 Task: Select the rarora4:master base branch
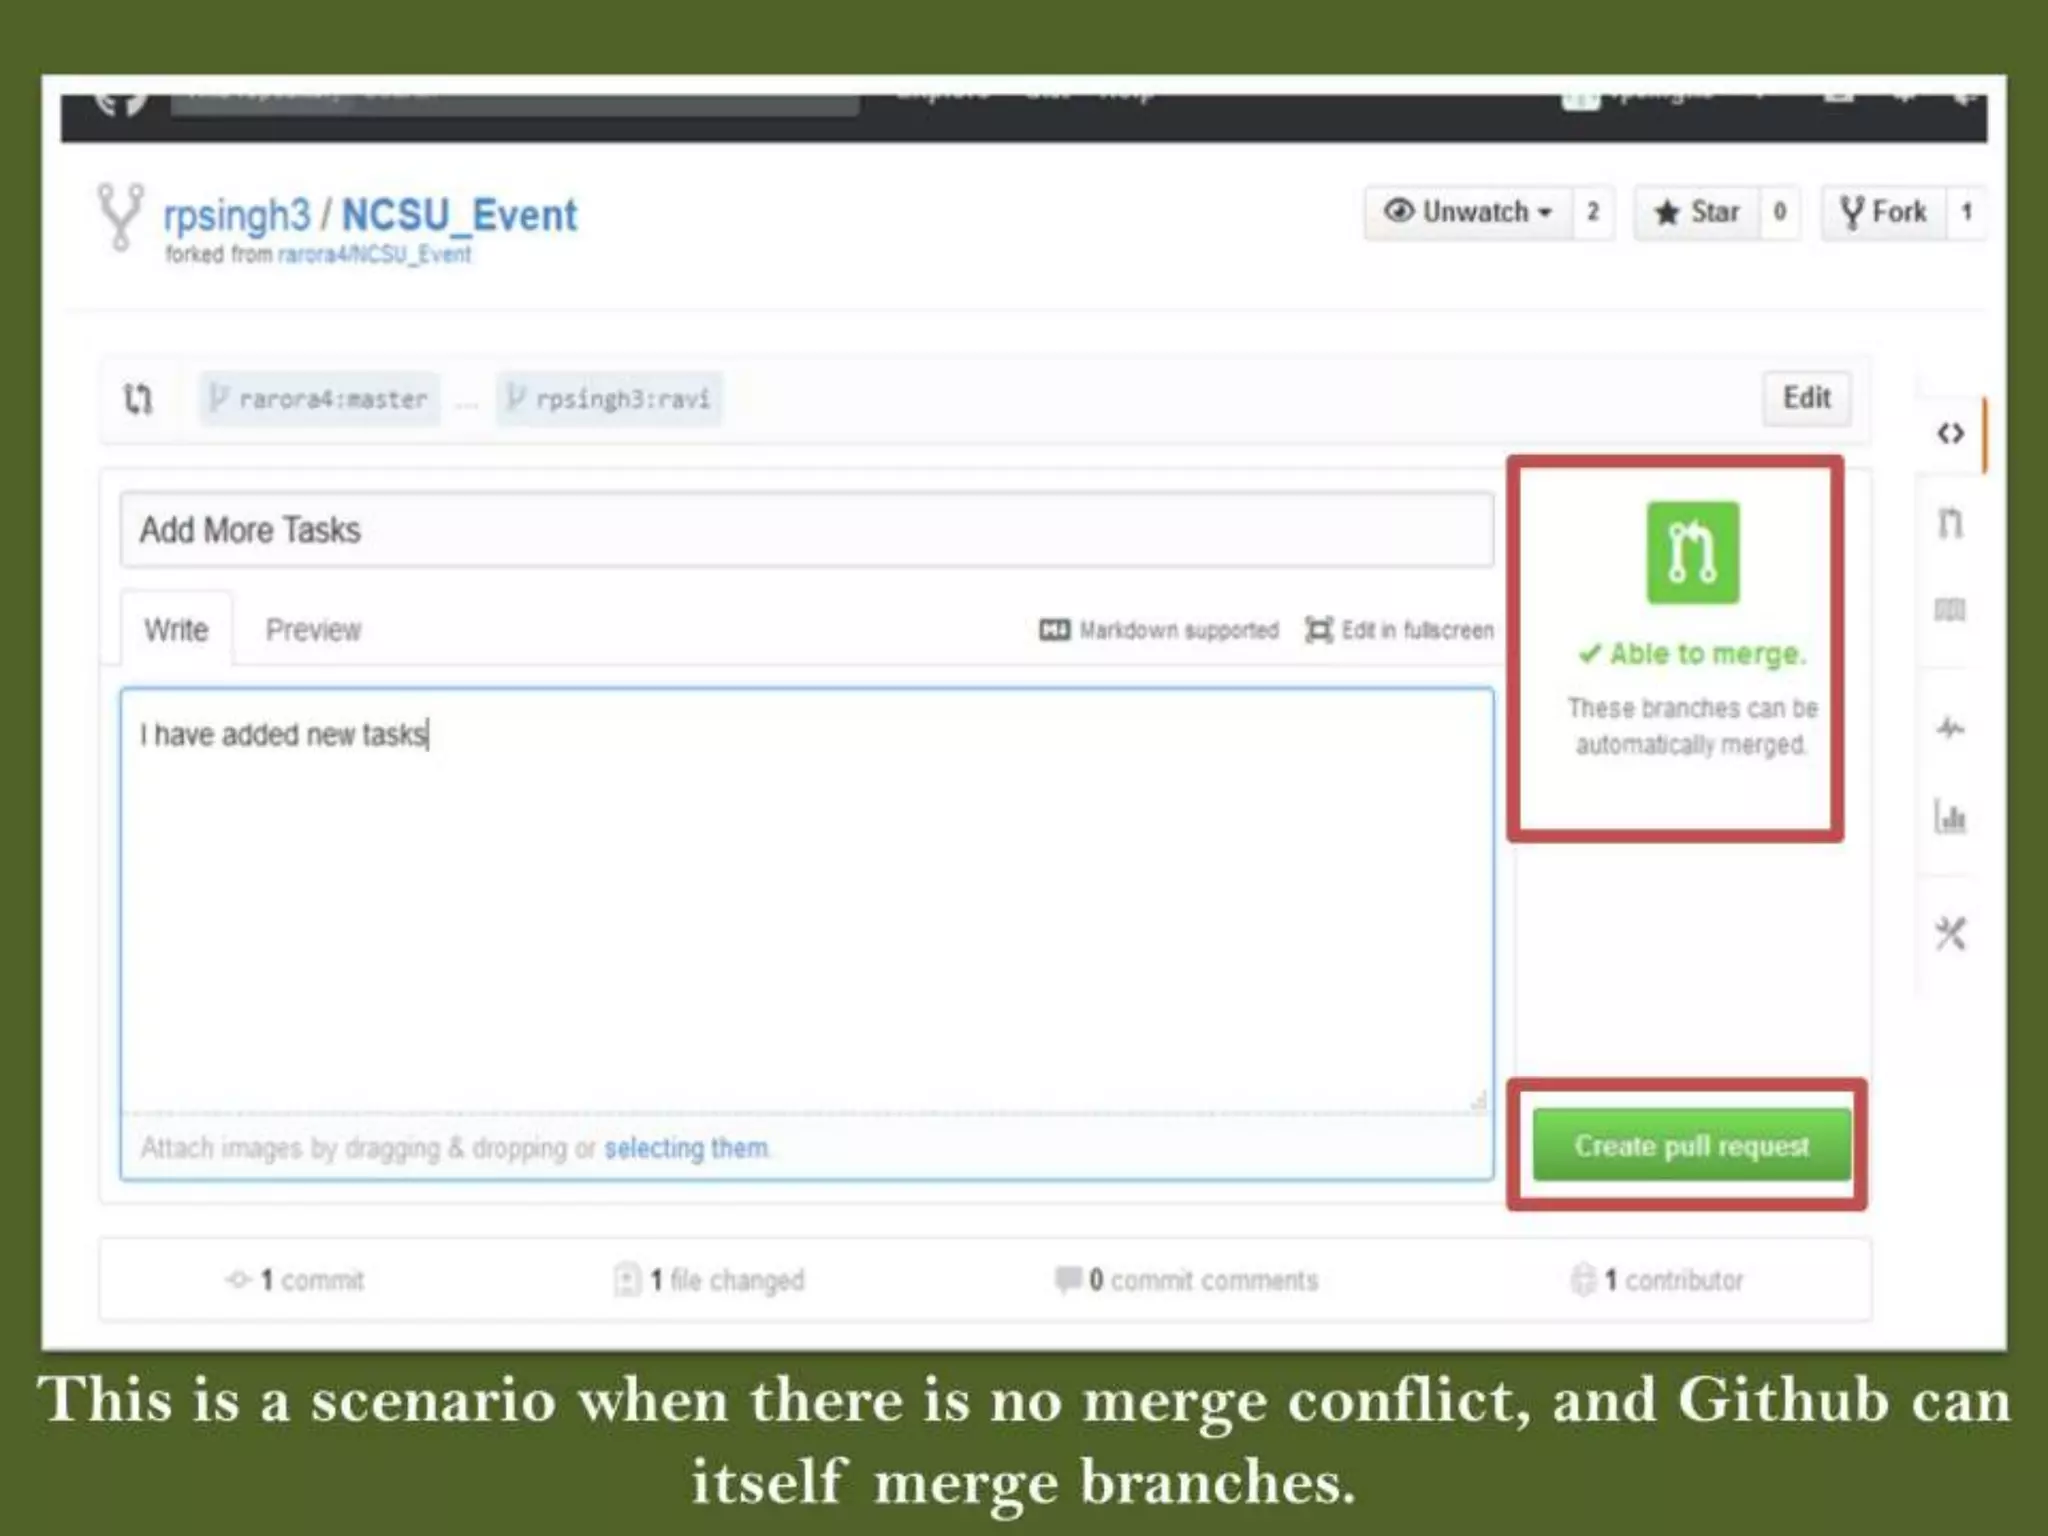pos(320,399)
